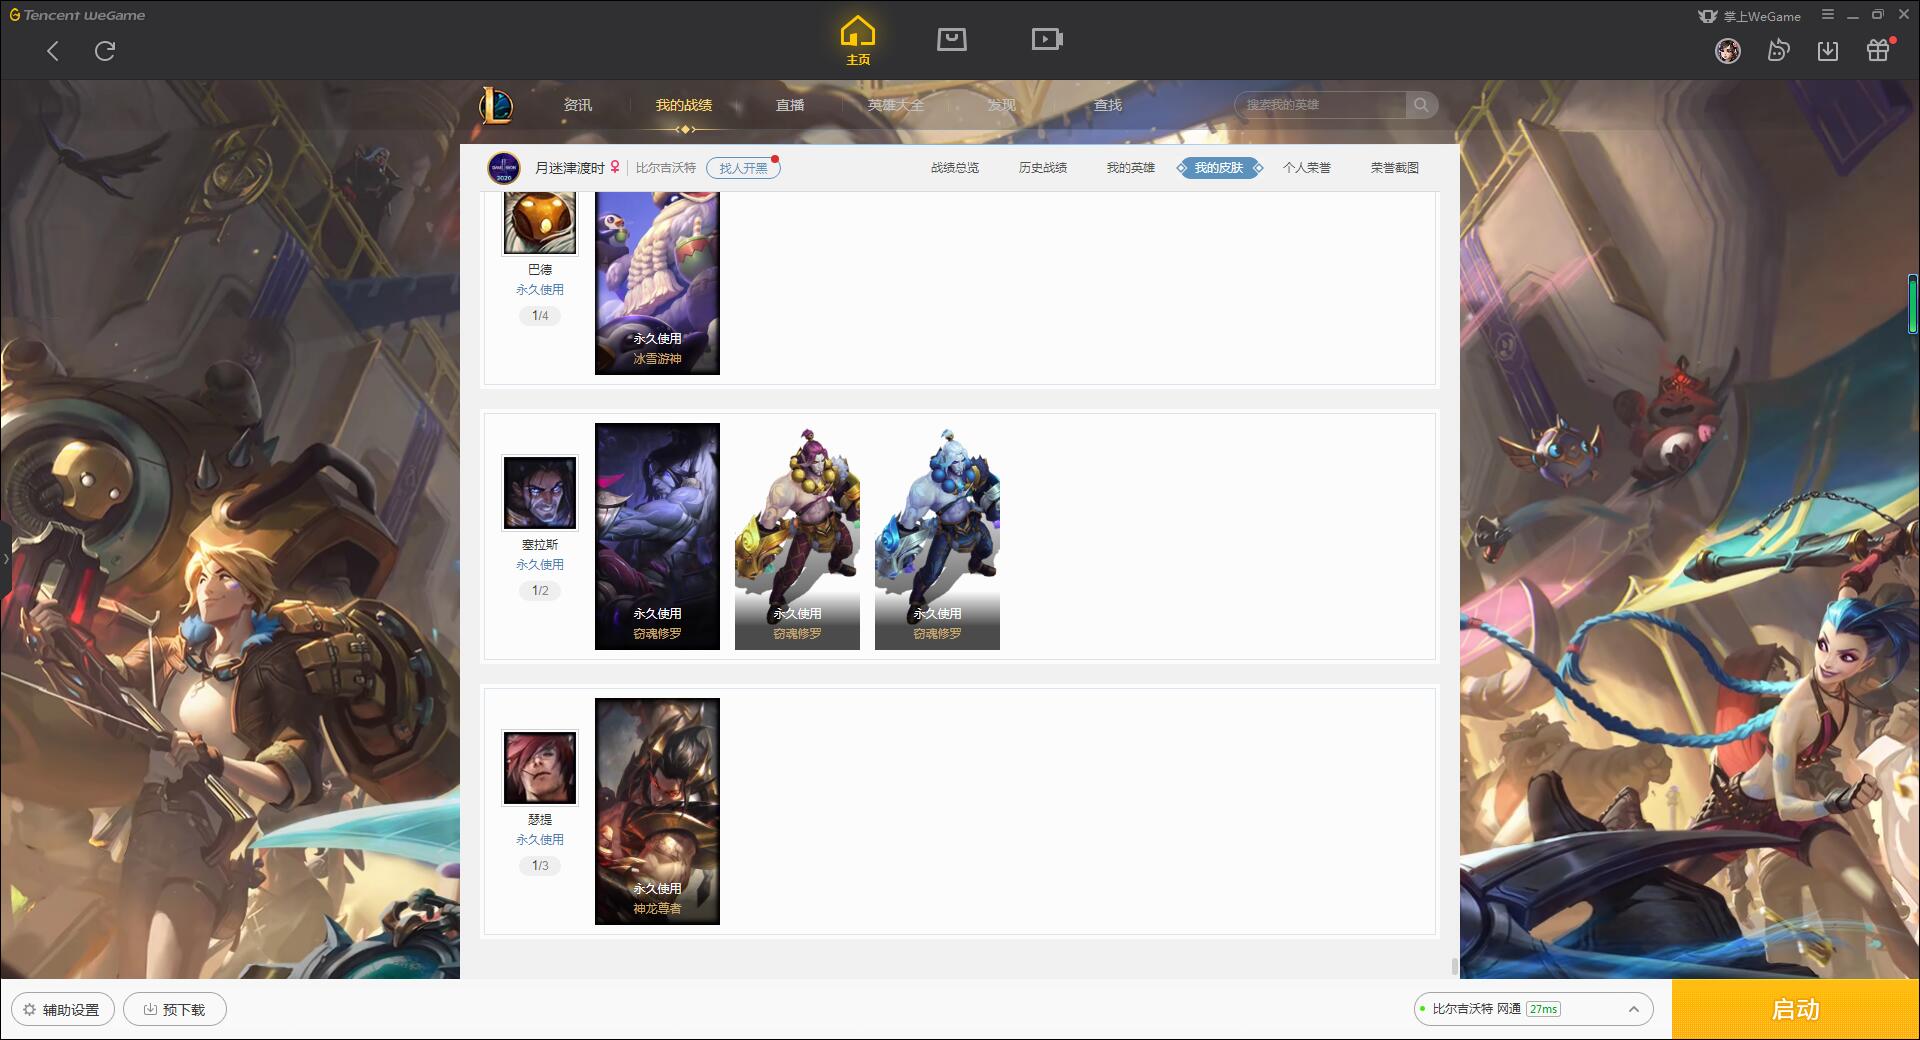The image size is (1920, 1040).
Task: Click the 搜索我的英雄 search field
Action: click(1320, 105)
